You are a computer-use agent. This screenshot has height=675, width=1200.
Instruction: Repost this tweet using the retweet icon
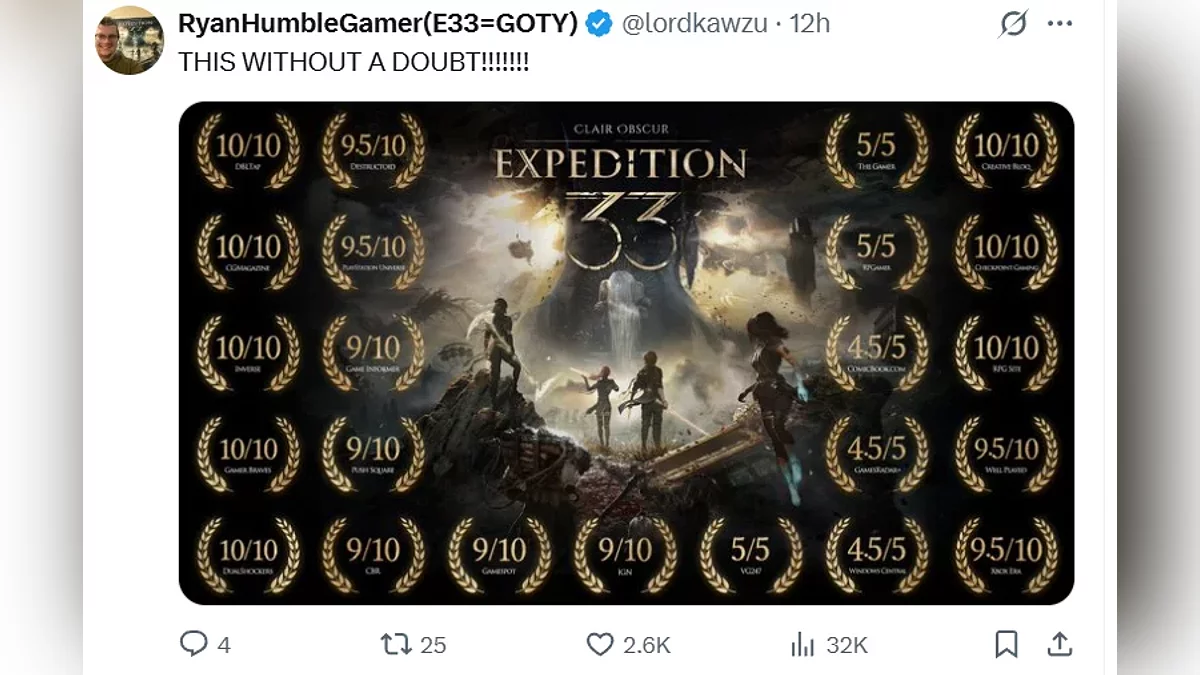click(x=396, y=644)
